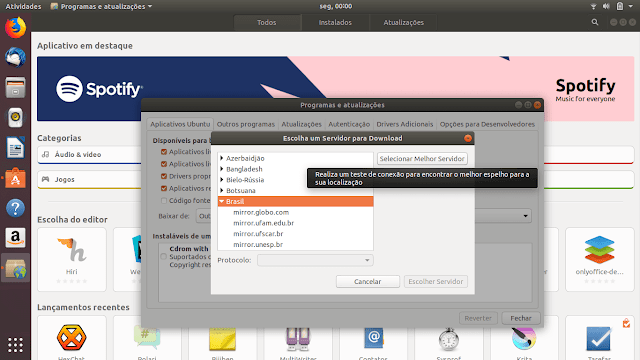Toggle 'Aplicativos re...' checkbox
Viewport: 640px width, 360px height.
(164, 189)
